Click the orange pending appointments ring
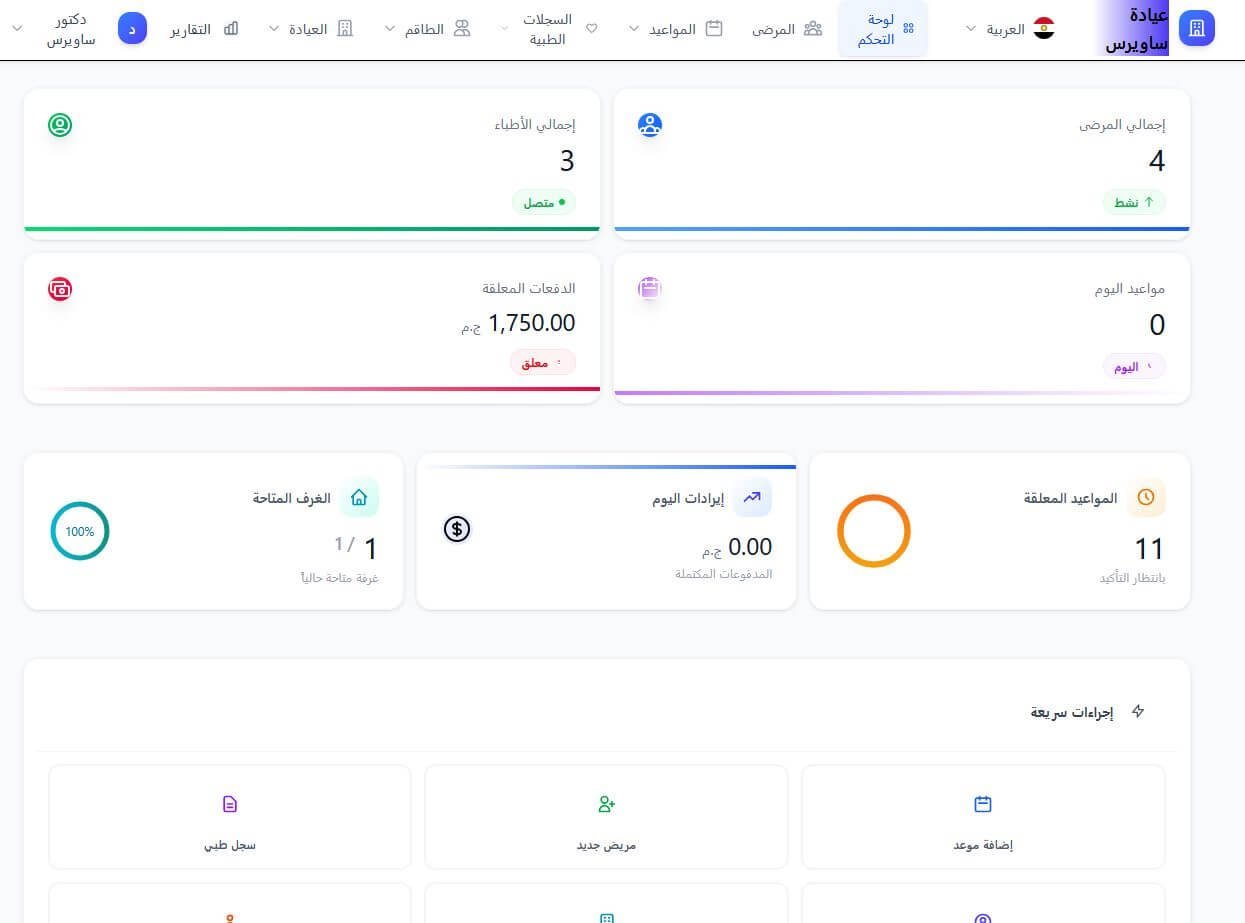This screenshot has height=923, width=1245. coord(874,531)
